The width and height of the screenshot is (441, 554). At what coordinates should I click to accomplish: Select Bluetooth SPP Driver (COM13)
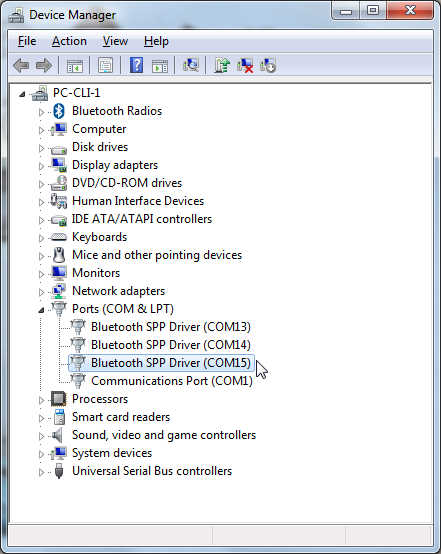(x=171, y=327)
